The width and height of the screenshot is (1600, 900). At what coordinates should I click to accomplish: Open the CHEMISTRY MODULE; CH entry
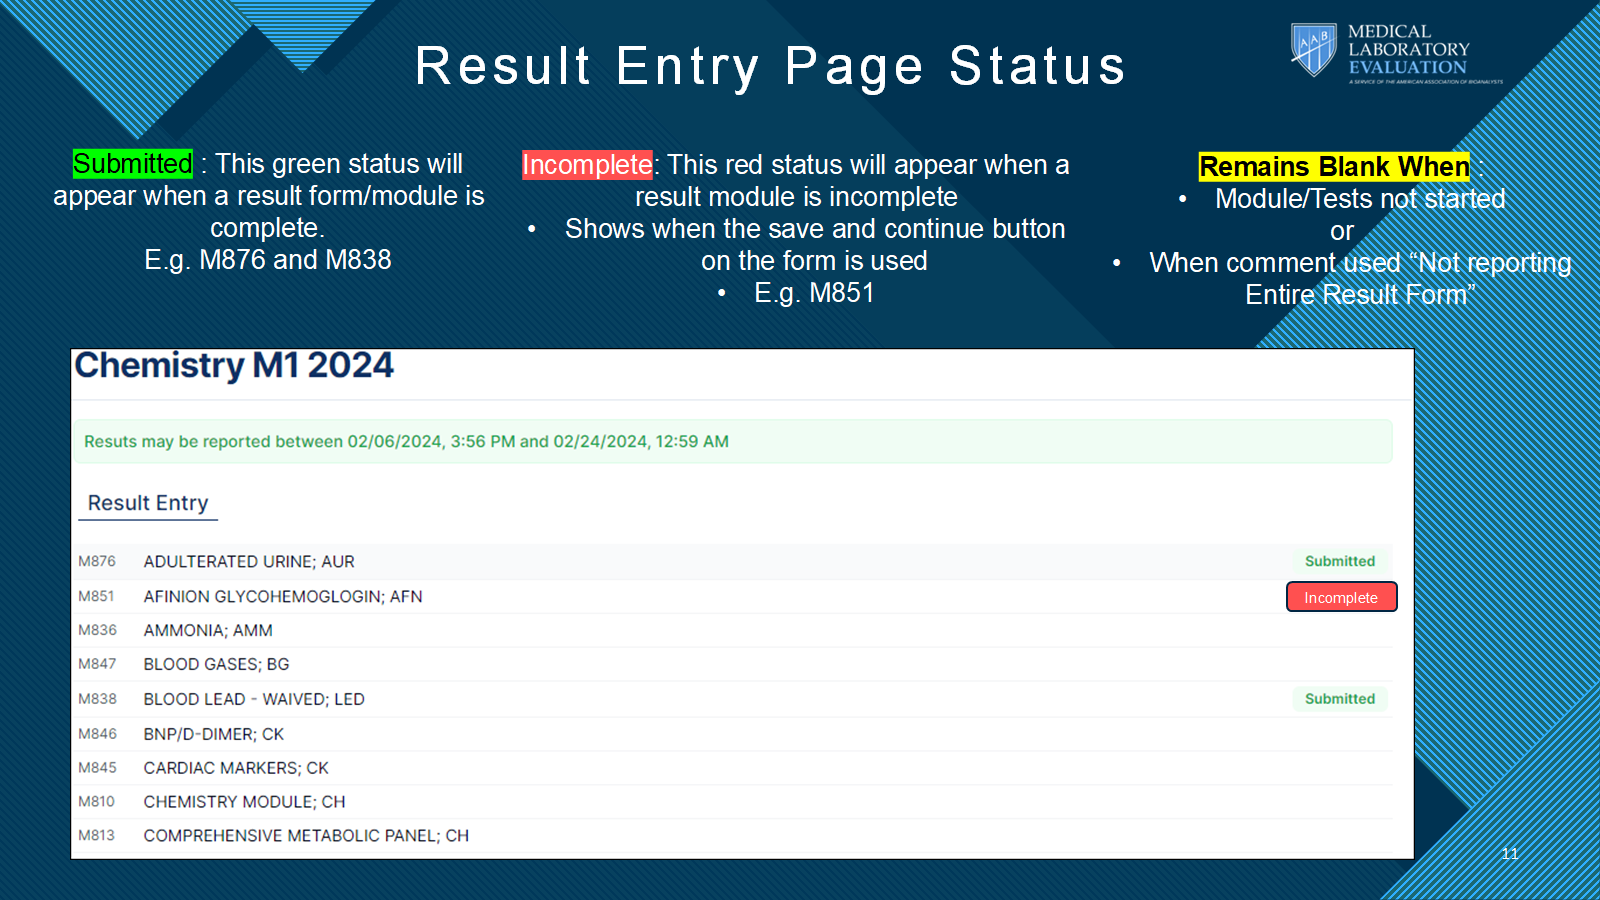pos(244,802)
